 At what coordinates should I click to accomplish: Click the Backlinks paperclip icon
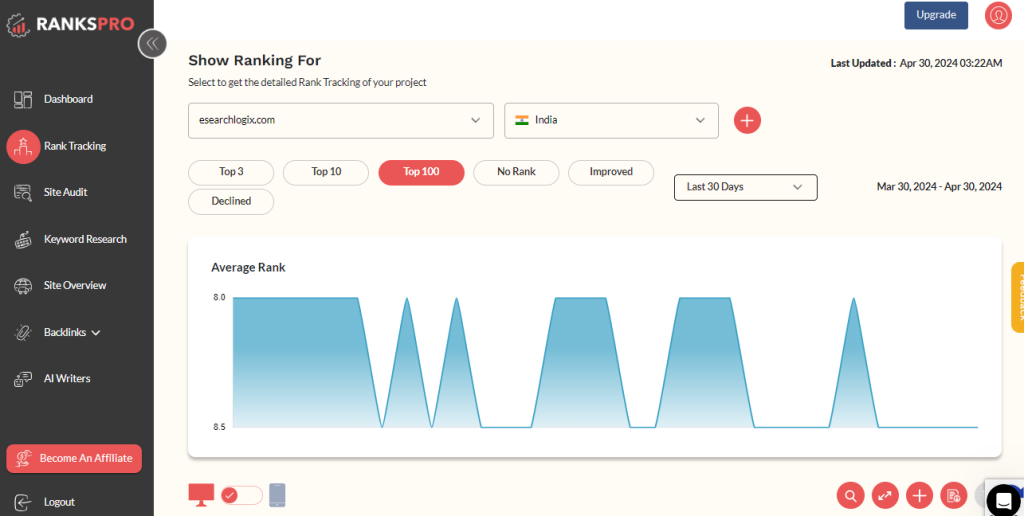pos(23,332)
